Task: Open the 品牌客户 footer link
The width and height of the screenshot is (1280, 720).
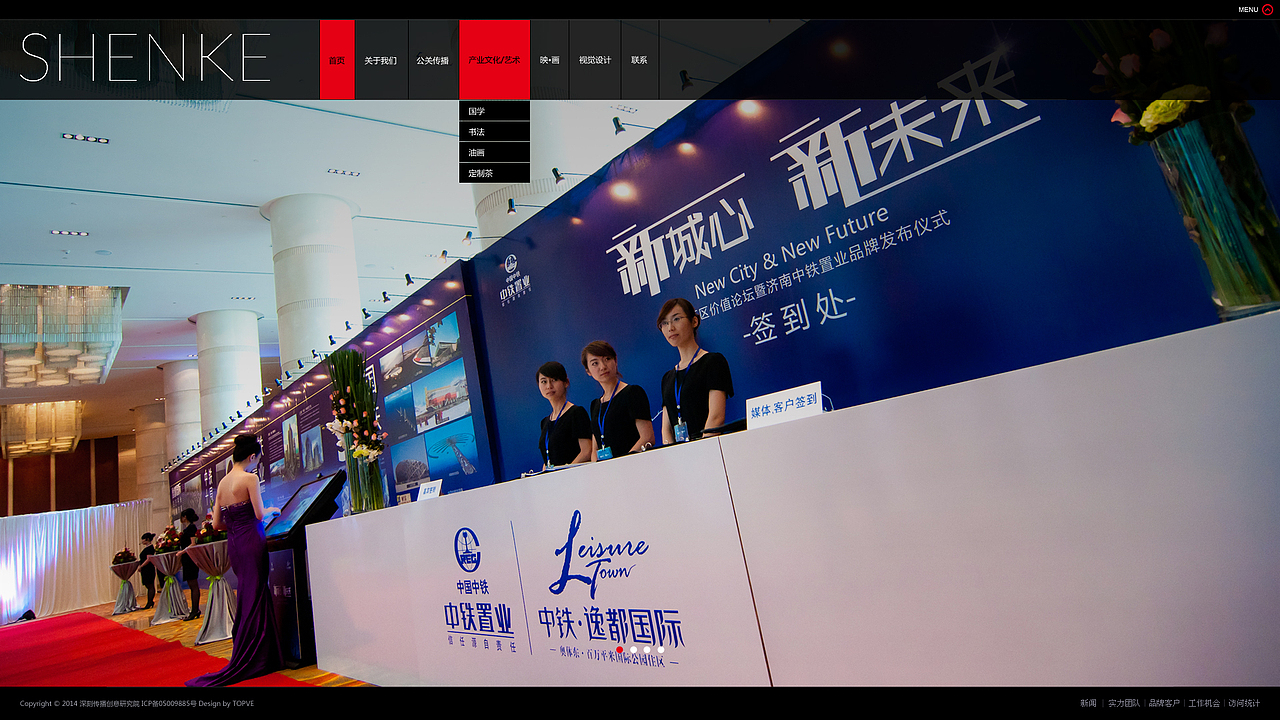Action: [1164, 703]
